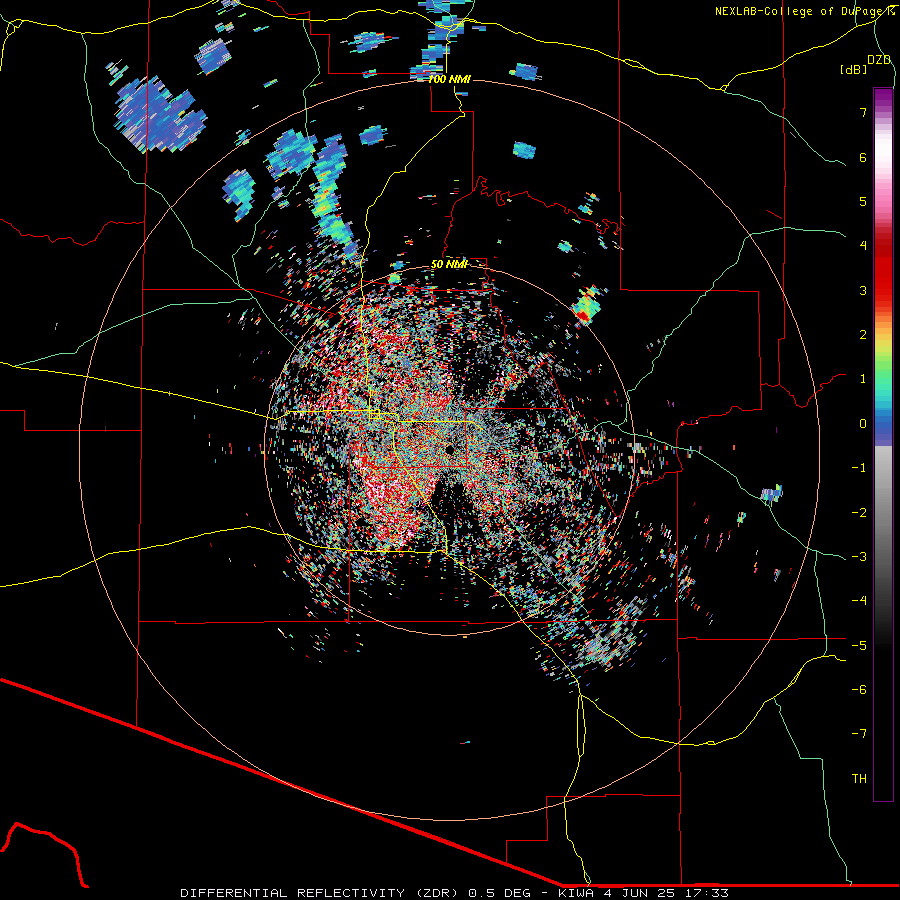
Task: Click the black radar site dot at center
Action: [x=449, y=449]
